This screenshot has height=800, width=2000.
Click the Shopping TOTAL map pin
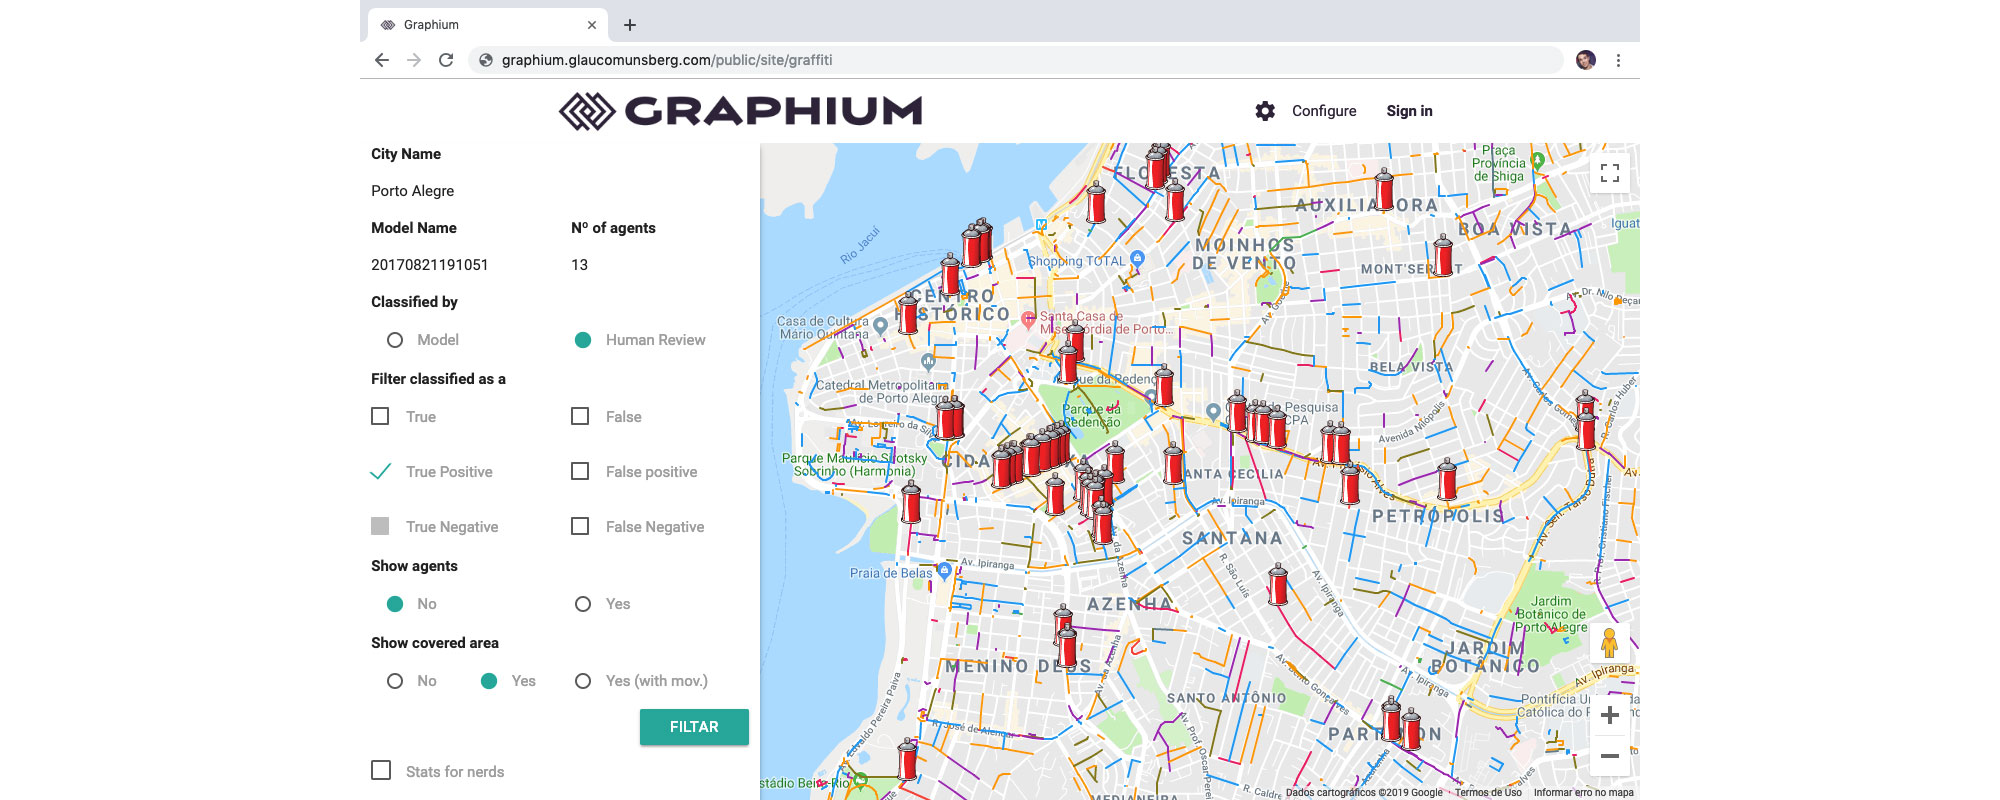pos(1137,258)
